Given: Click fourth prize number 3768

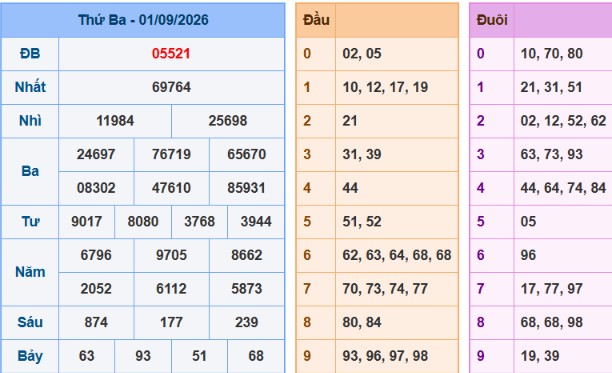Looking at the screenshot, I should (x=199, y=222).
